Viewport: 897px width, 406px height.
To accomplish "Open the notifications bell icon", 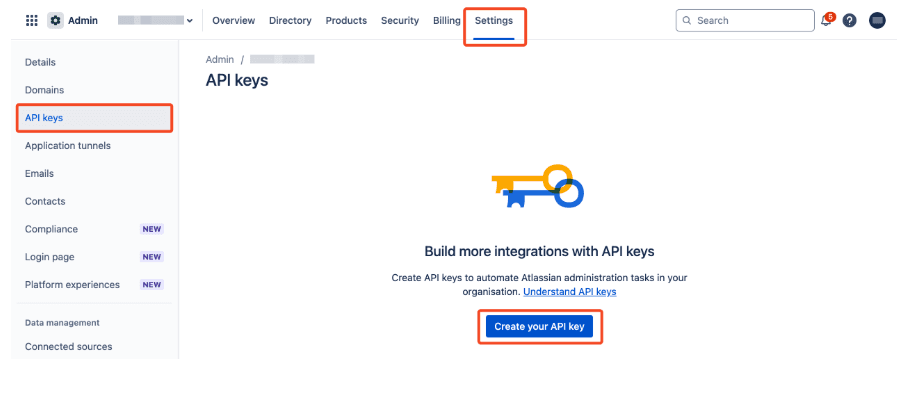I will click(x=826, y=21).
